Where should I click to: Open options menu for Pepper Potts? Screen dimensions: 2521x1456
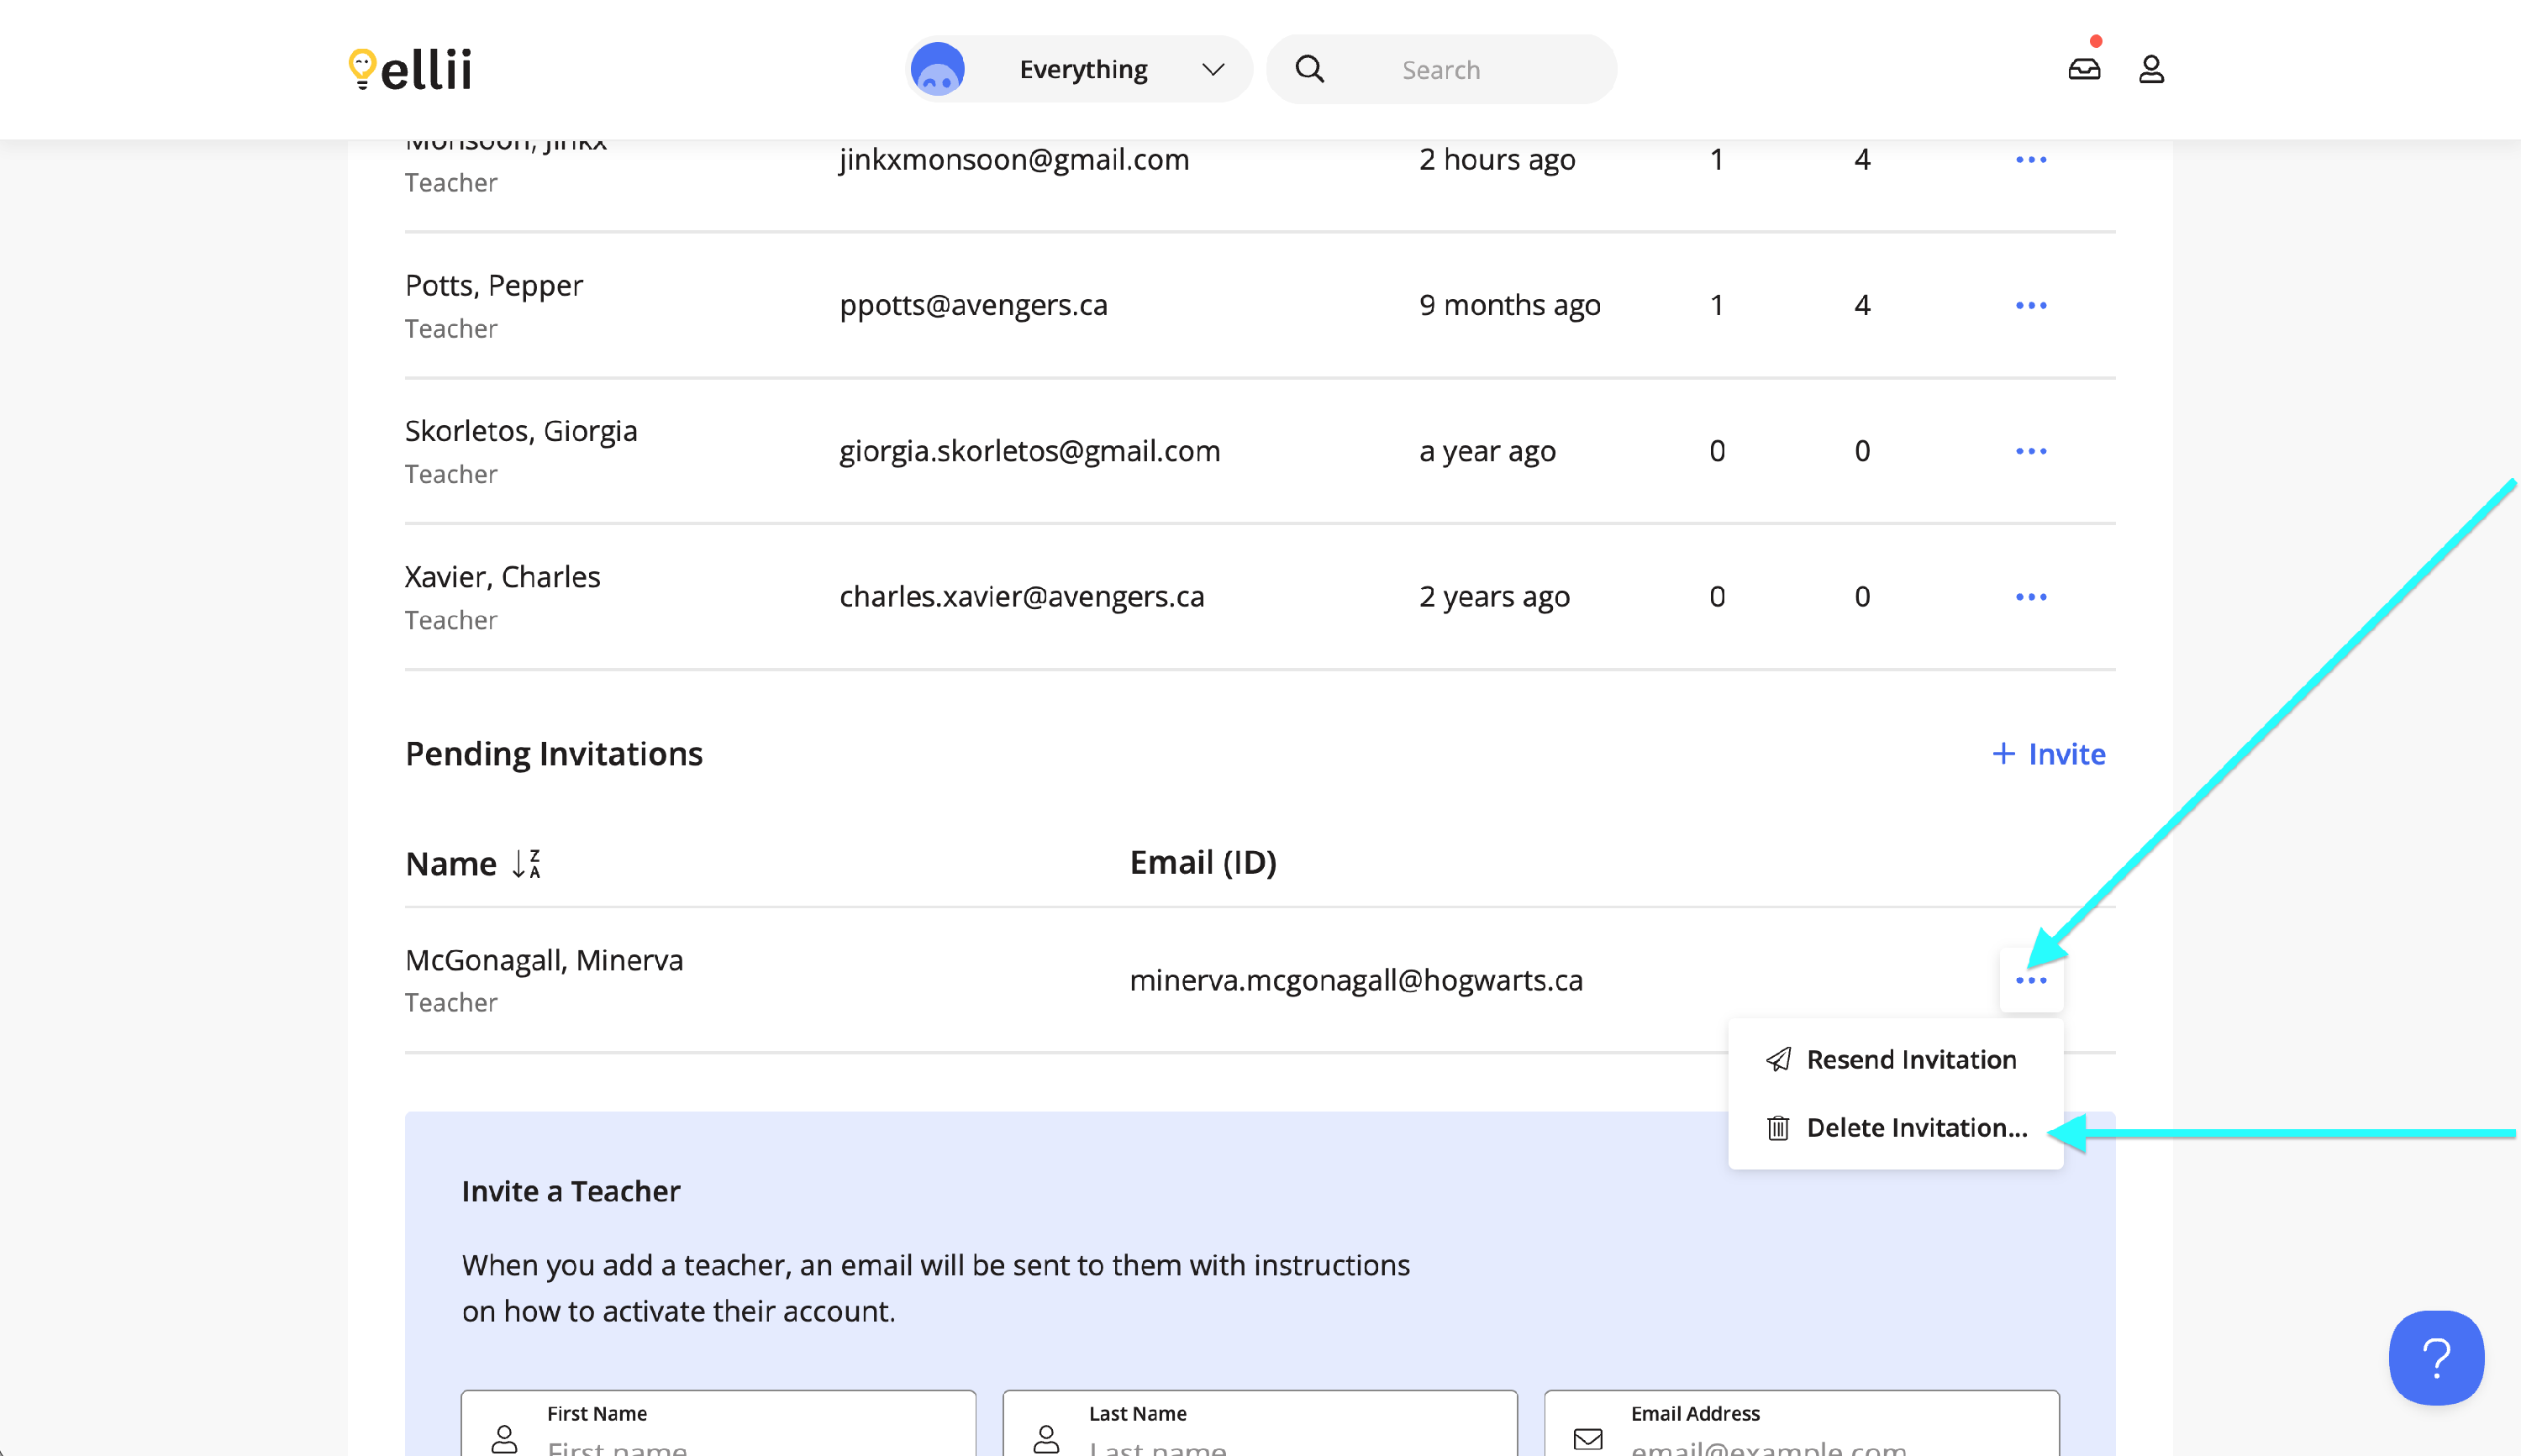point(2030,305)
